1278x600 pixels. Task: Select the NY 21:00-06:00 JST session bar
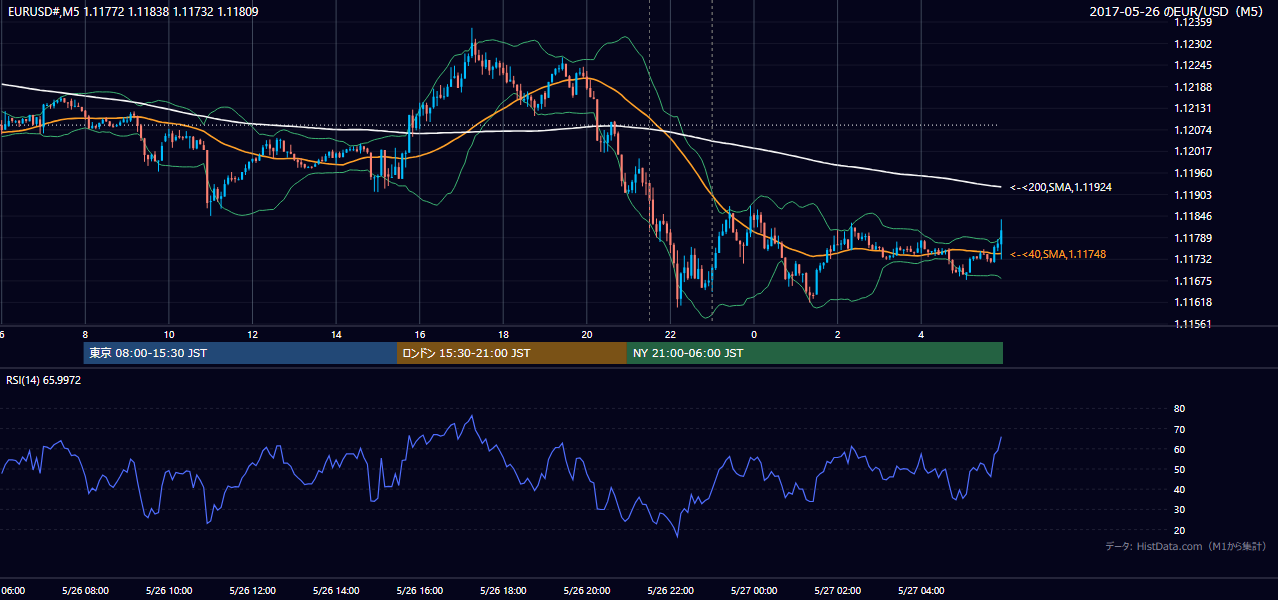tap(815, 353)
